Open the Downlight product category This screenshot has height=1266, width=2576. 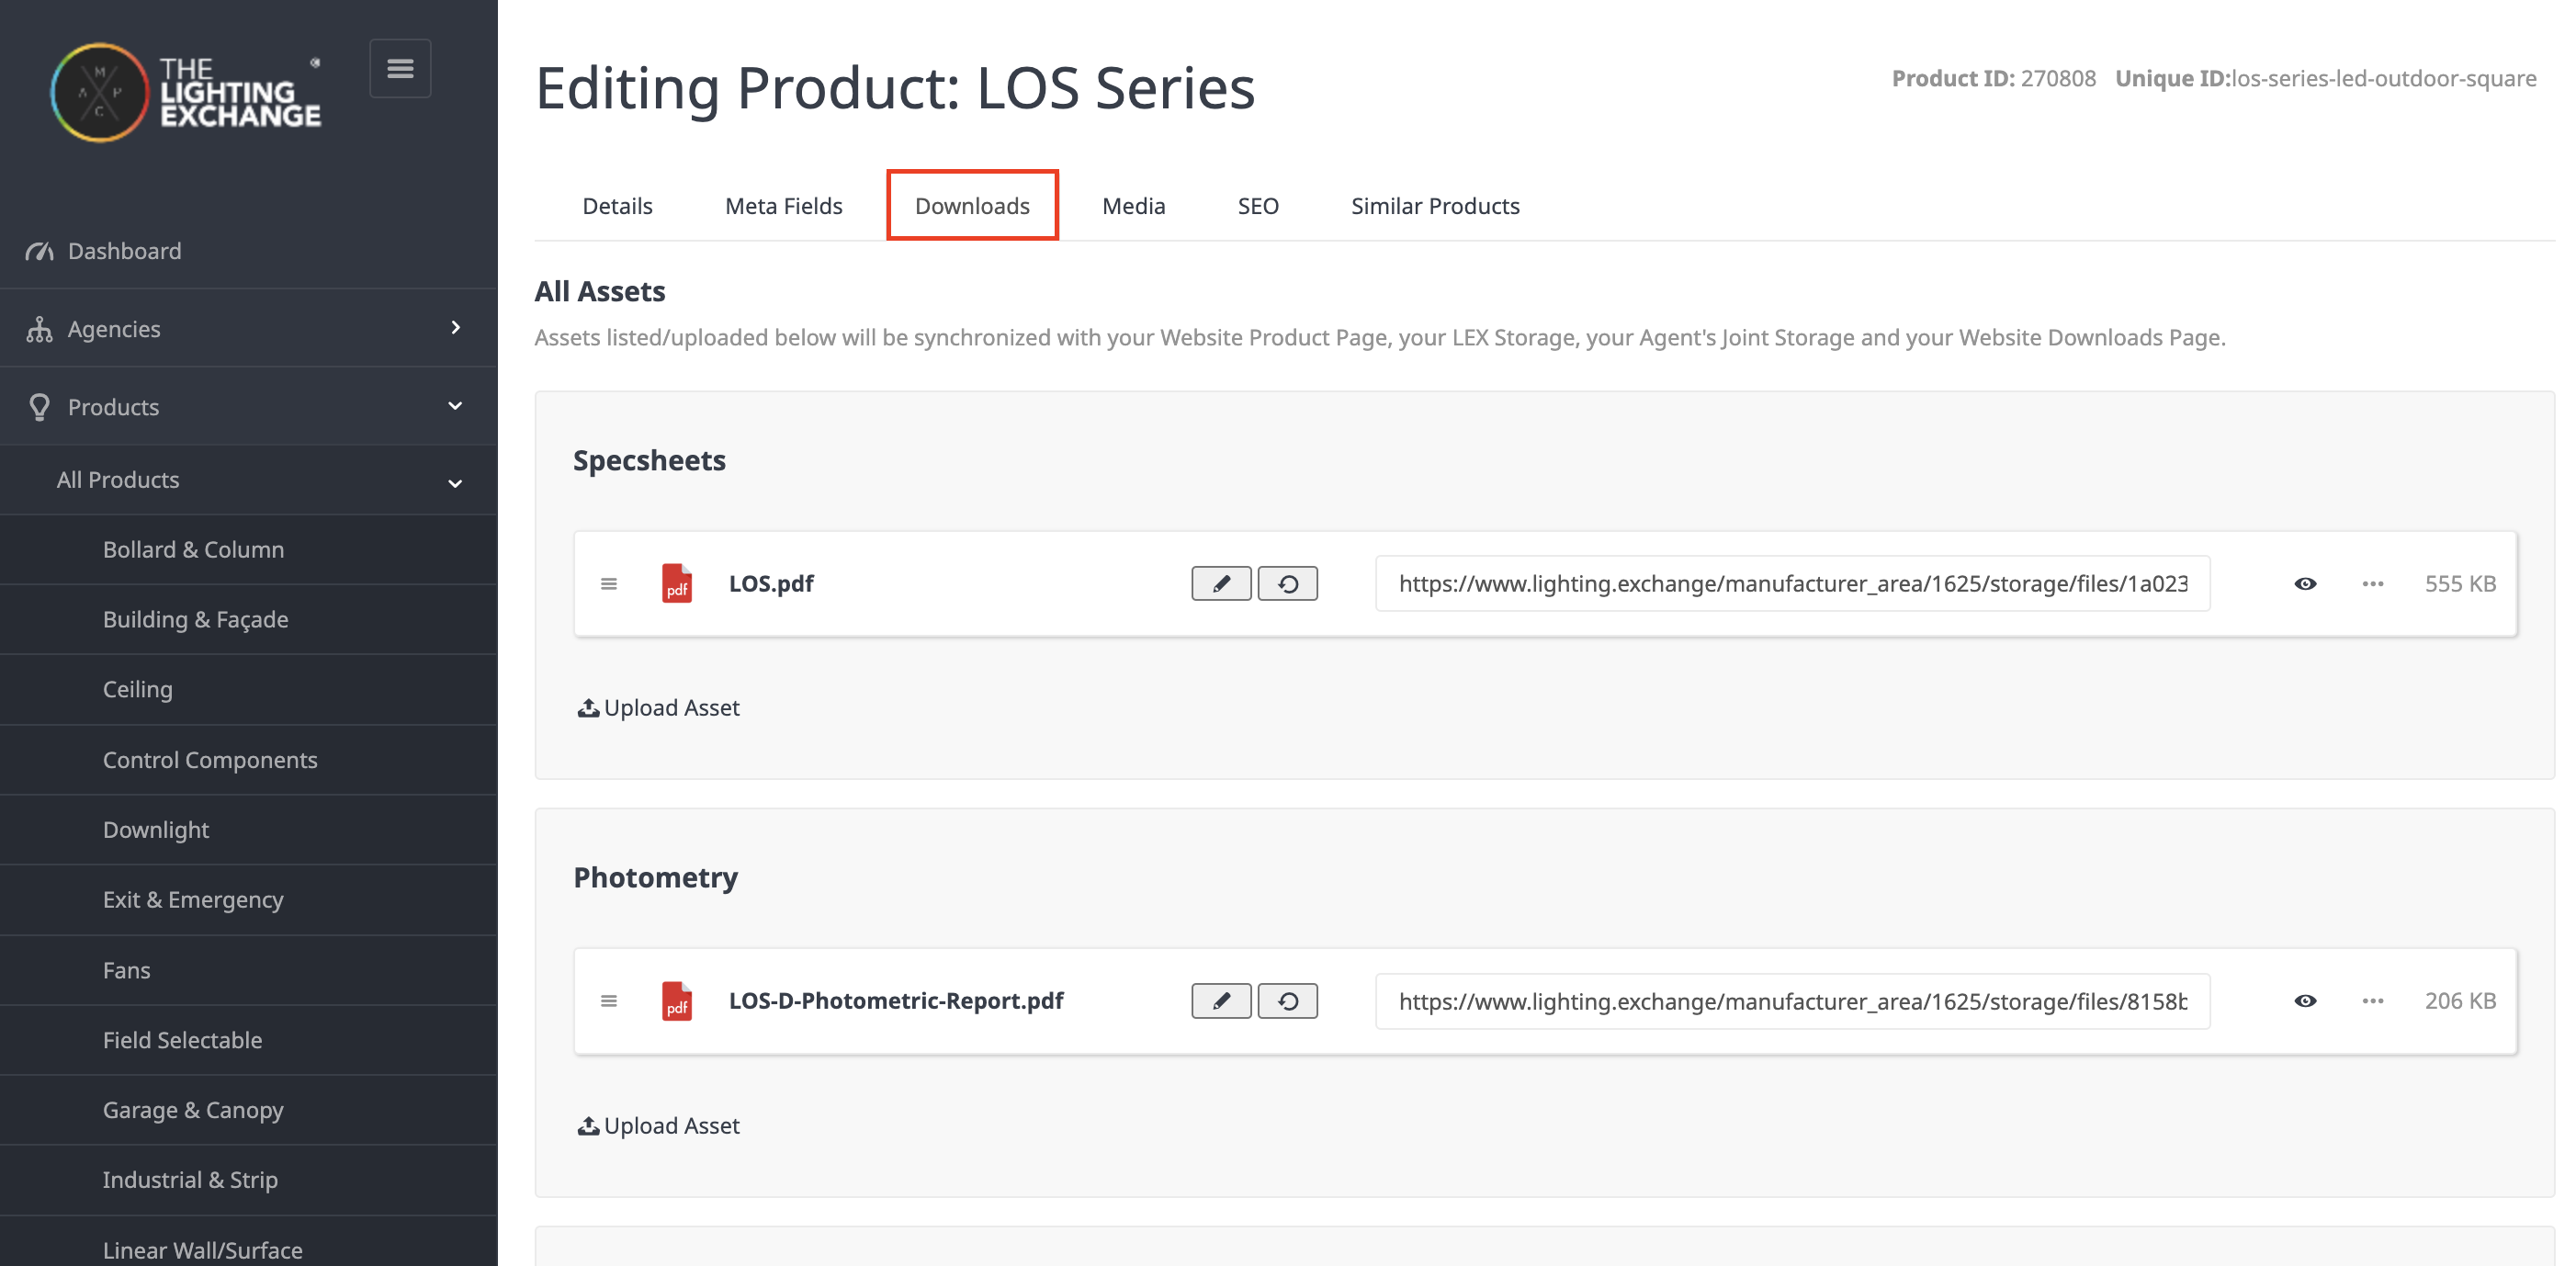(x=156, y=830)
